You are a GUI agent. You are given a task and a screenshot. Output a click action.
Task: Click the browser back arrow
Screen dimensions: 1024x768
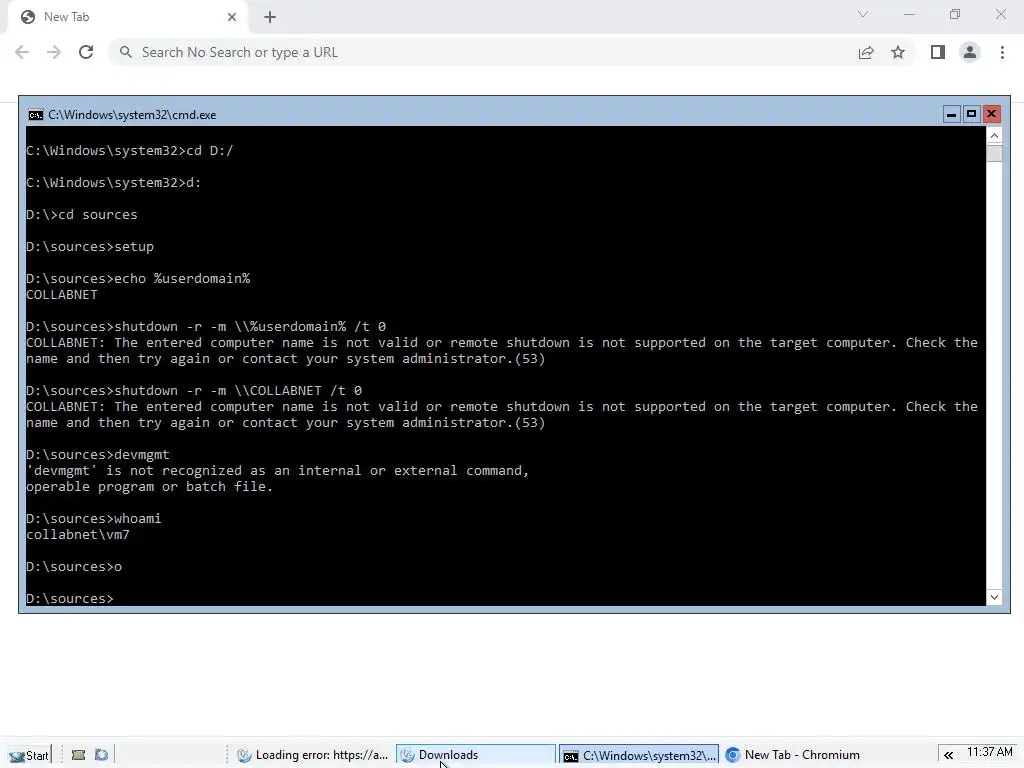click(22, 52)
